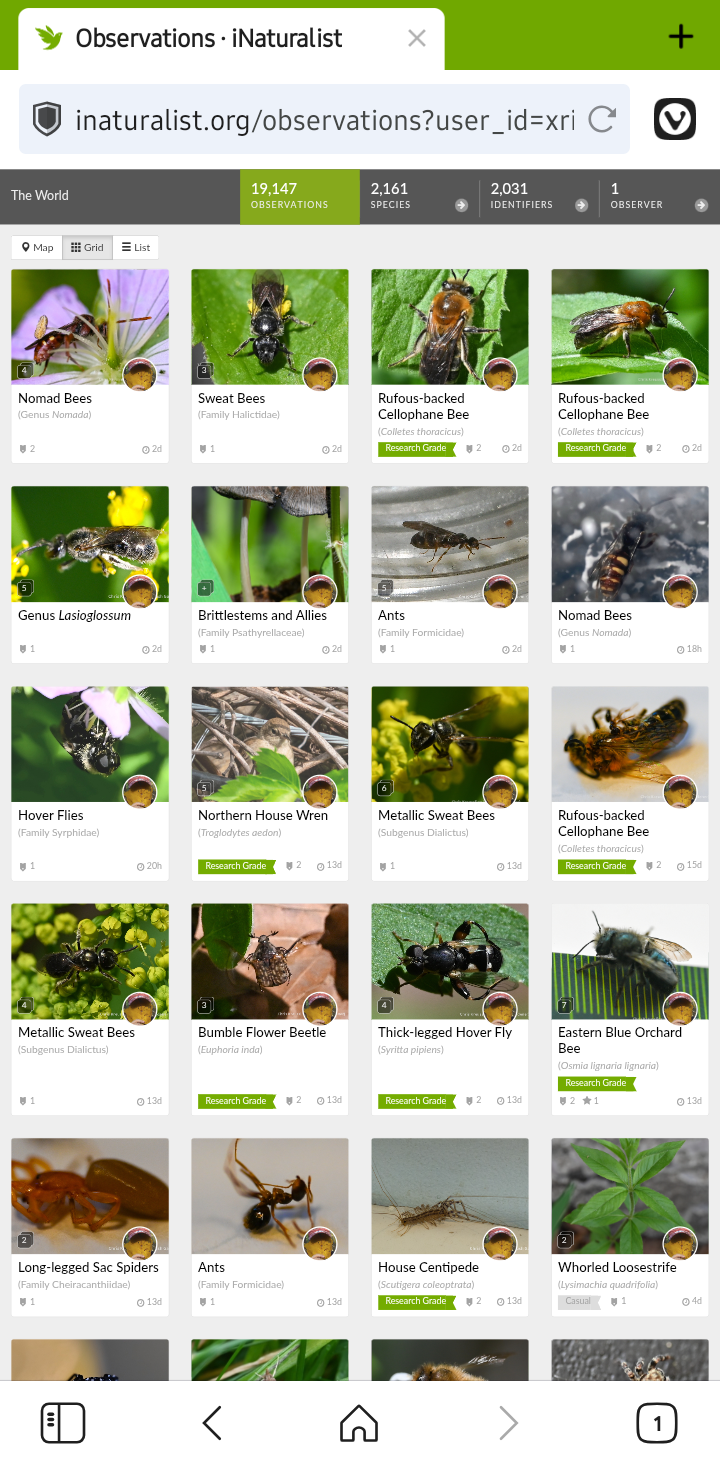Open the Bumble Flower Beetle photo thumbnail
720x1465 pixels.
point(270,961)
